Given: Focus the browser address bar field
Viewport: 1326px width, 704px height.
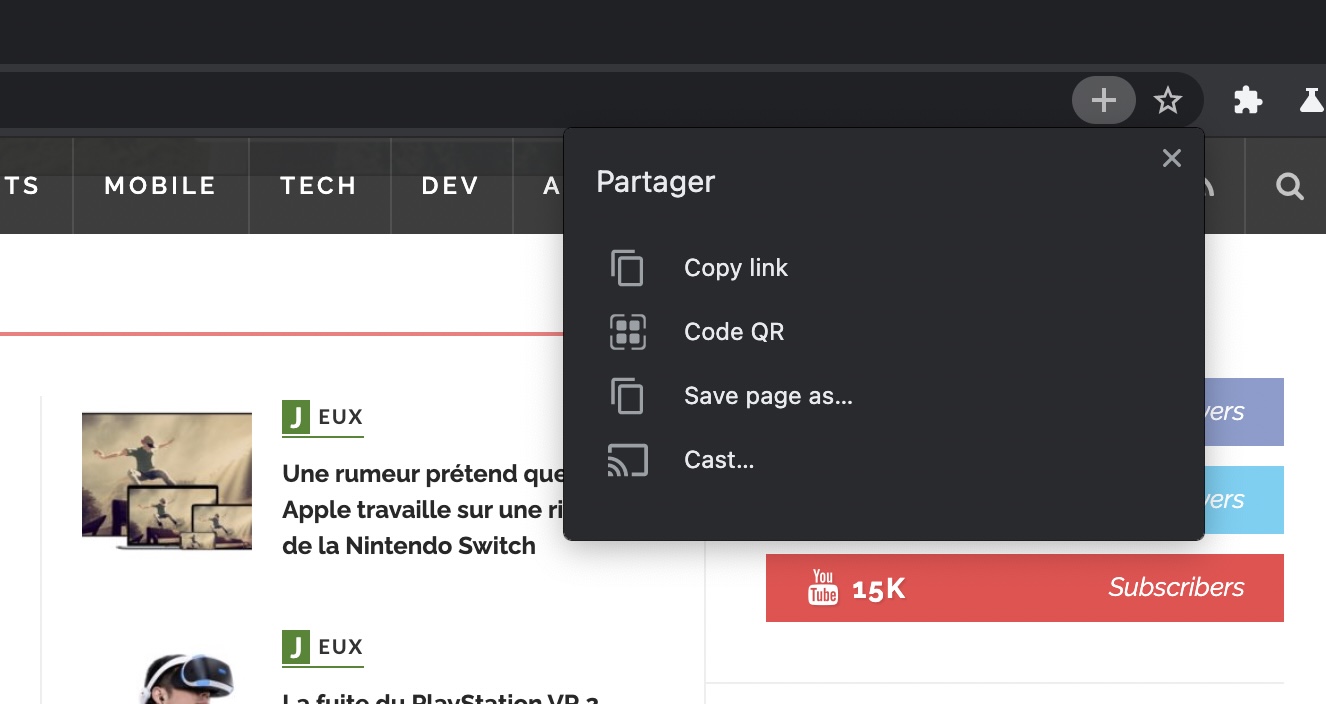Looking at the screenshot, I should click(500, 100).
